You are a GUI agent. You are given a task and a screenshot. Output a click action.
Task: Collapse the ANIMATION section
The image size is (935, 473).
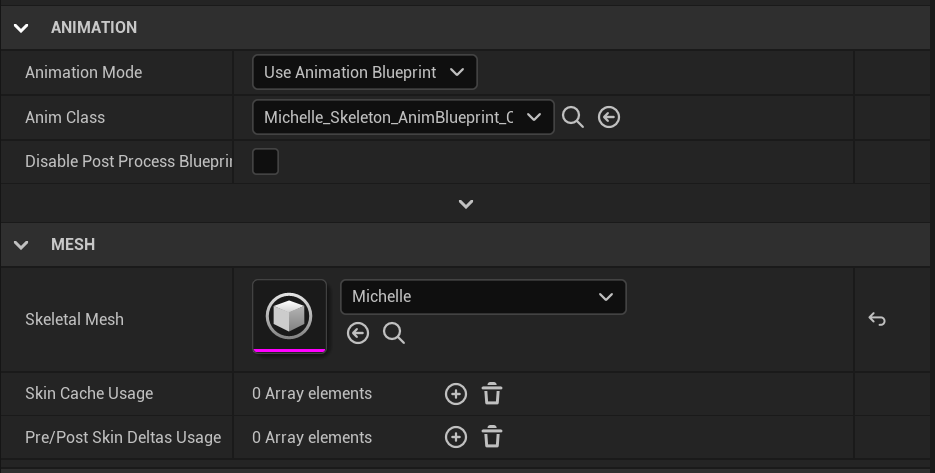pos(21,27)
